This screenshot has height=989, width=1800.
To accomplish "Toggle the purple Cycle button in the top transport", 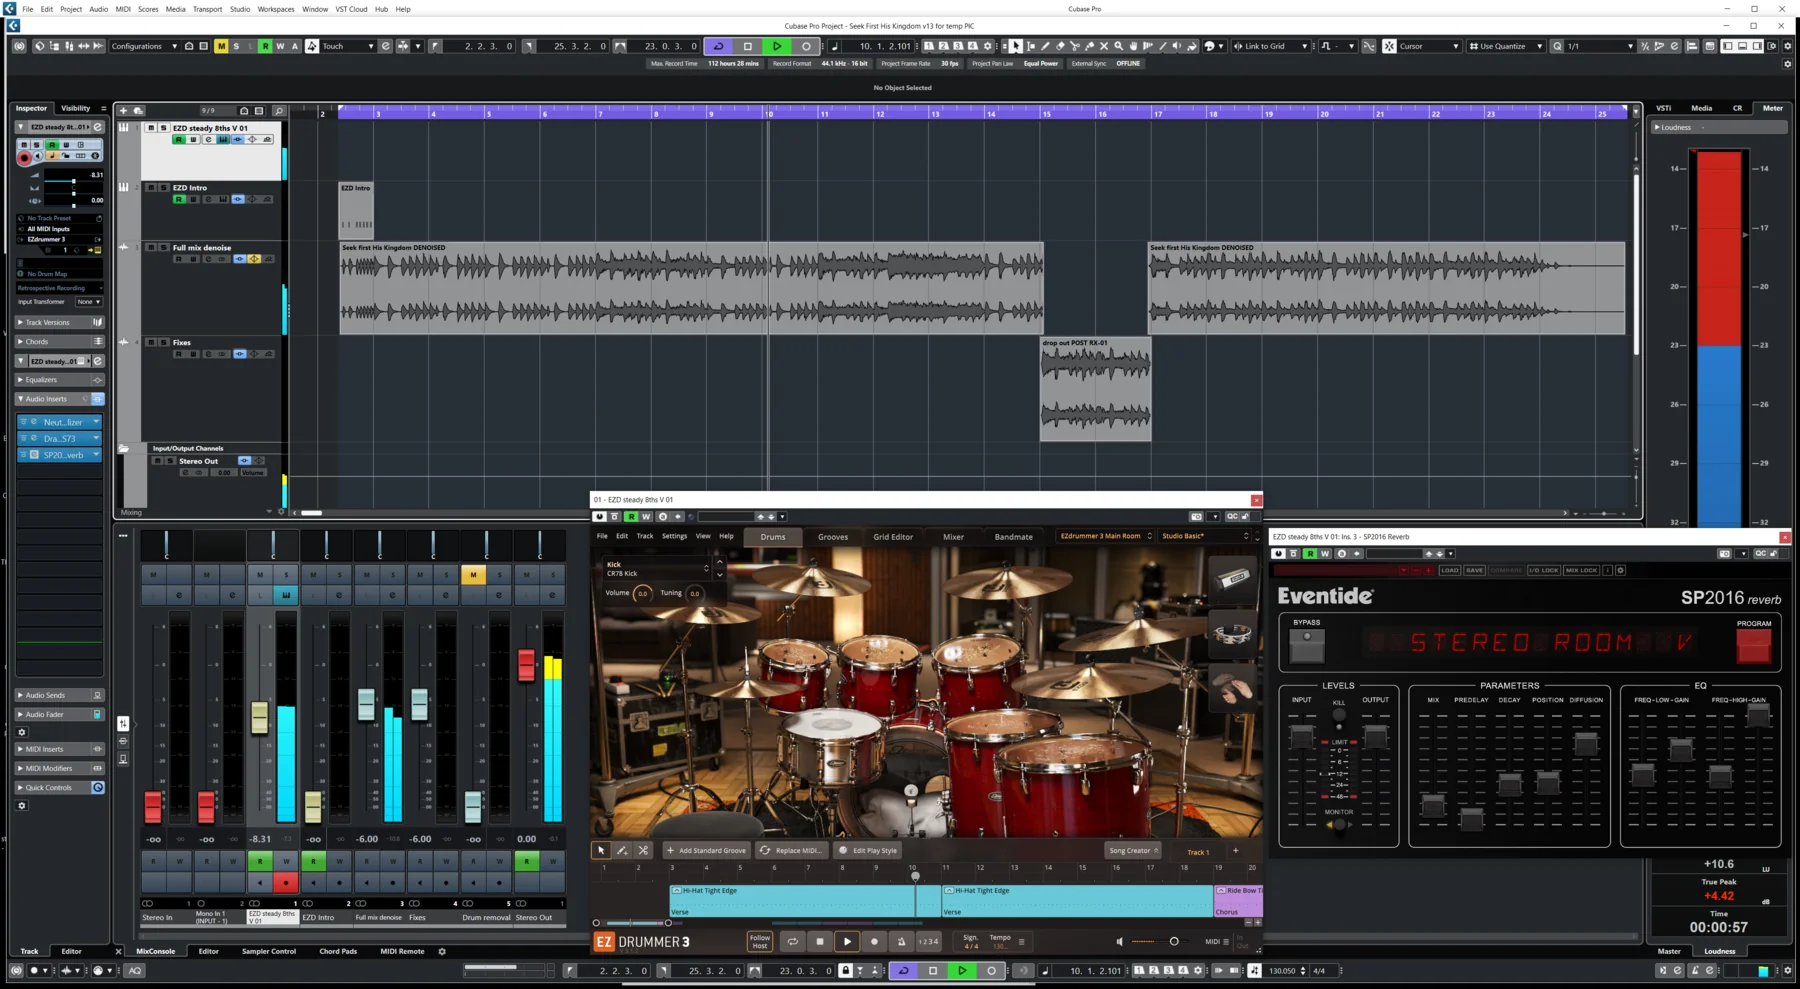I will [718, 46].
